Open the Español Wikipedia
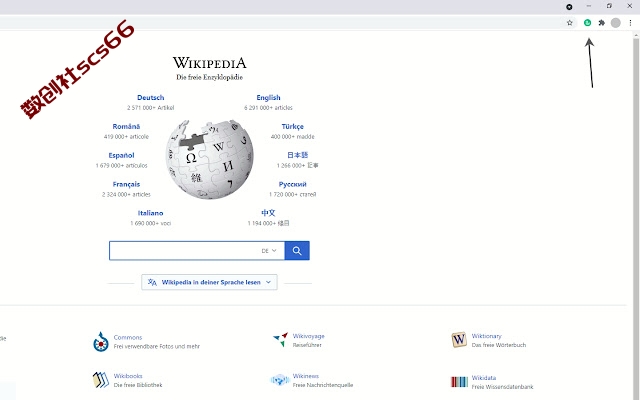This screenshot has width=640, height=400. tap(121, 156)
